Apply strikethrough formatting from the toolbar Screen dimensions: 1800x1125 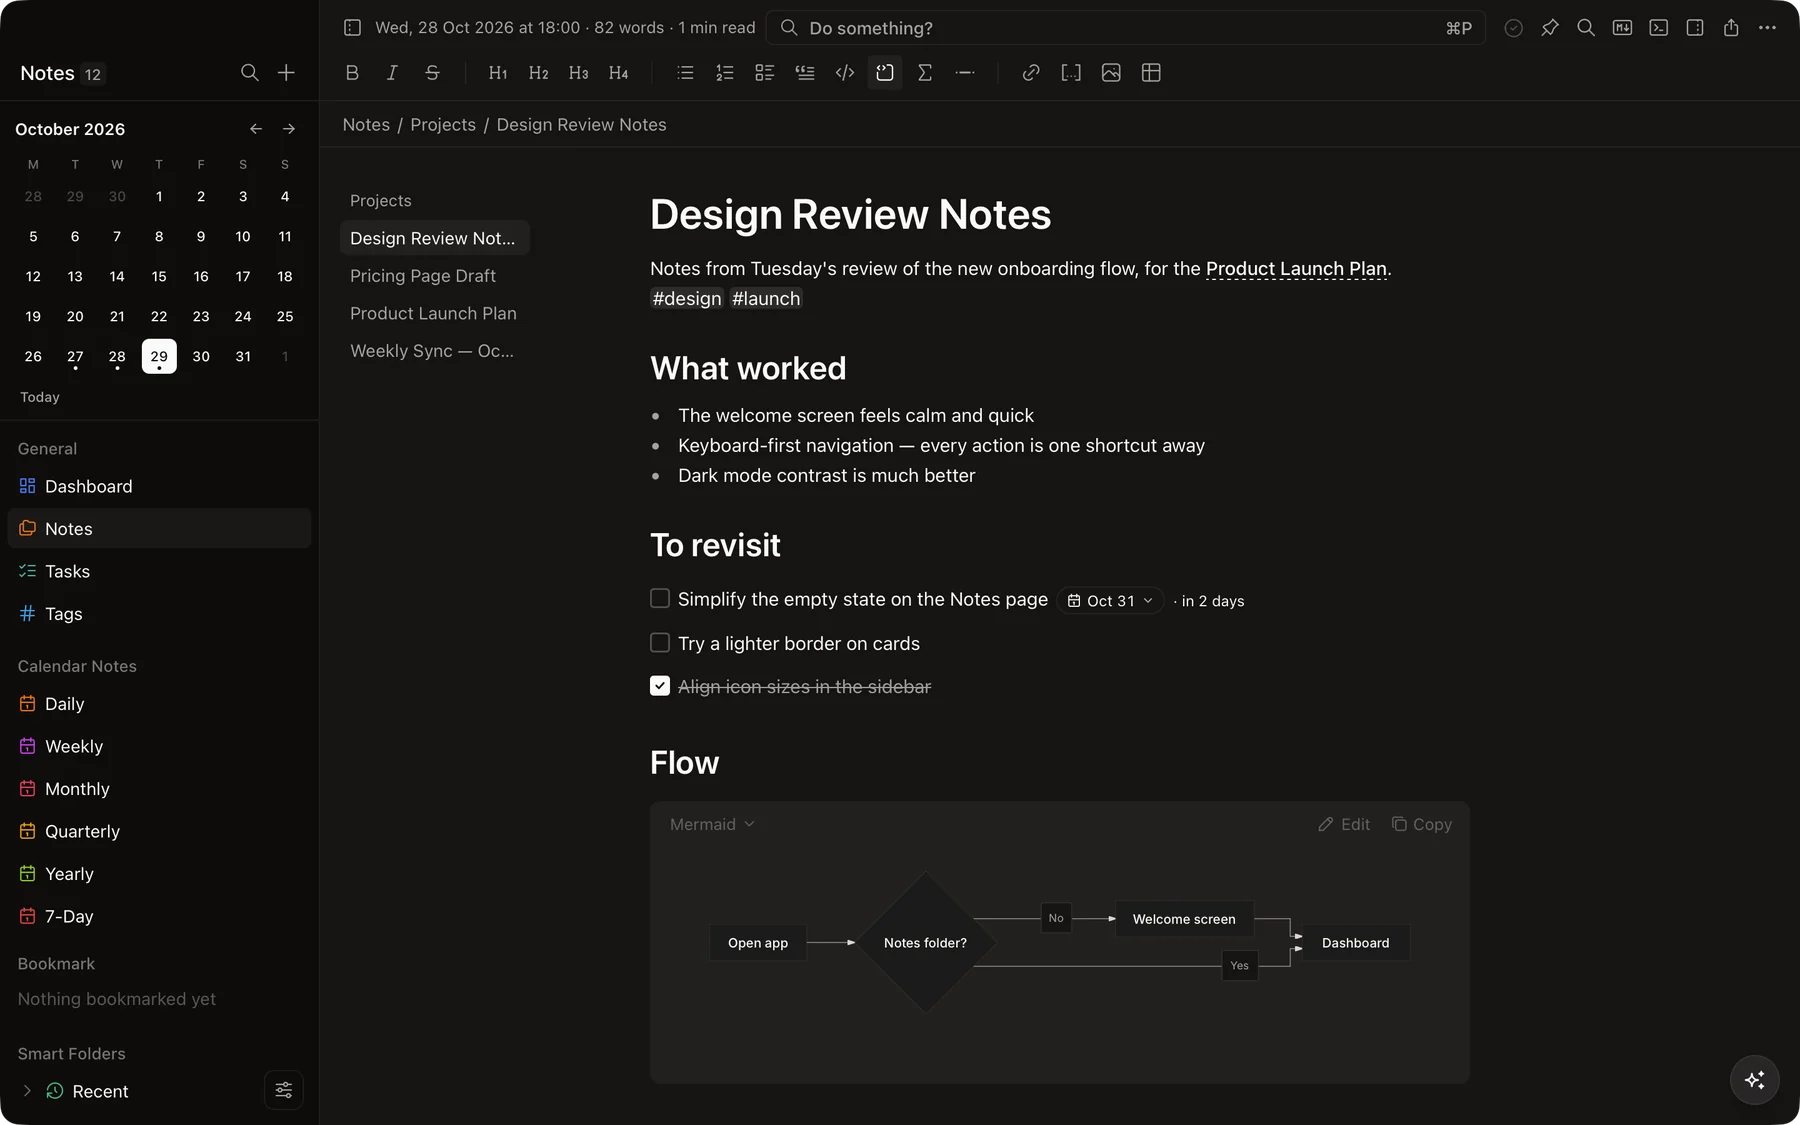[x=432, y=73]
